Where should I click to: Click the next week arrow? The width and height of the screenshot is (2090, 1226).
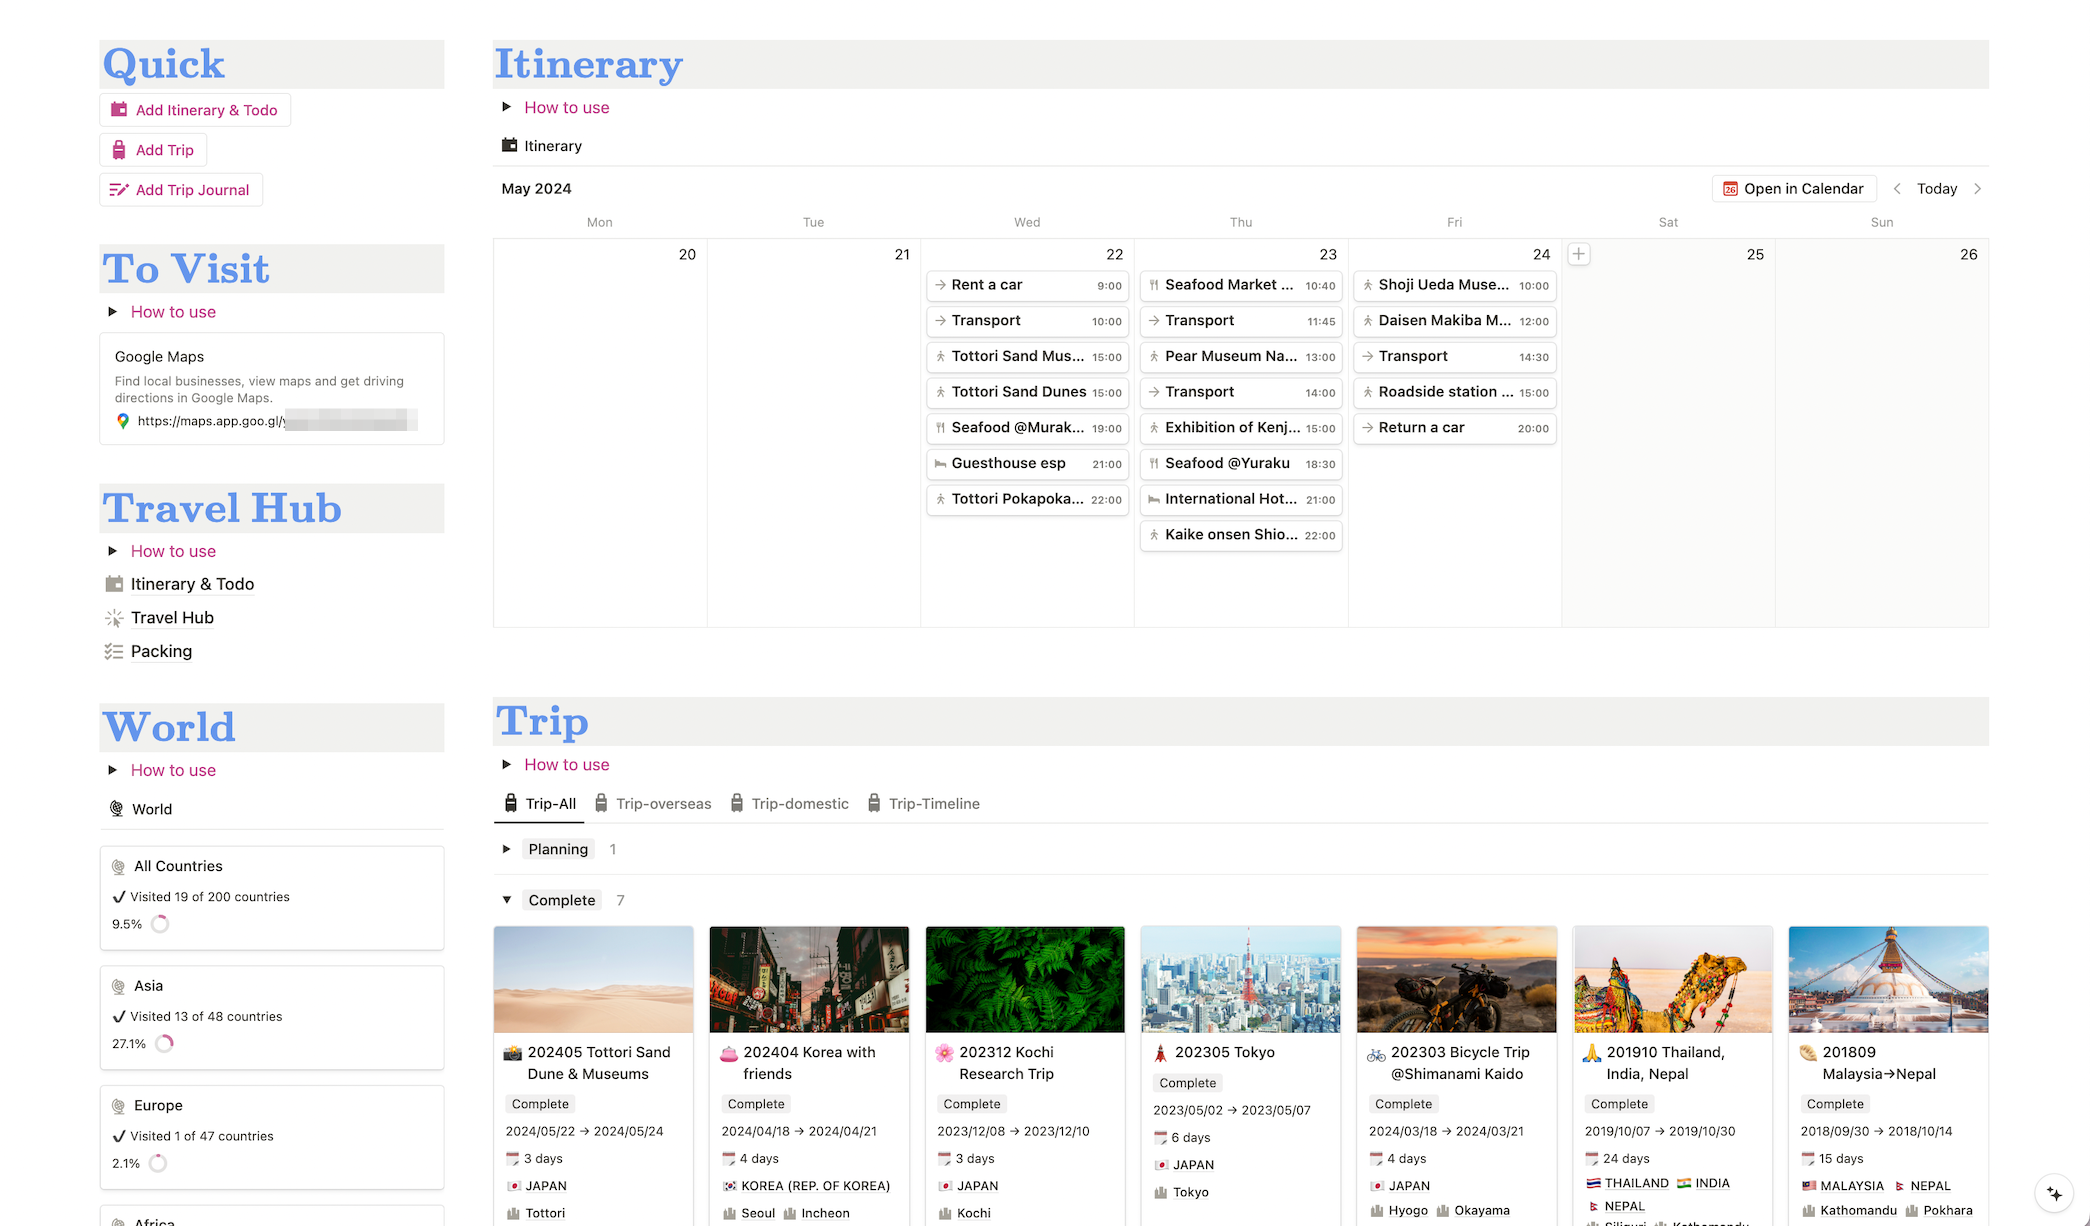point(1977,189)
